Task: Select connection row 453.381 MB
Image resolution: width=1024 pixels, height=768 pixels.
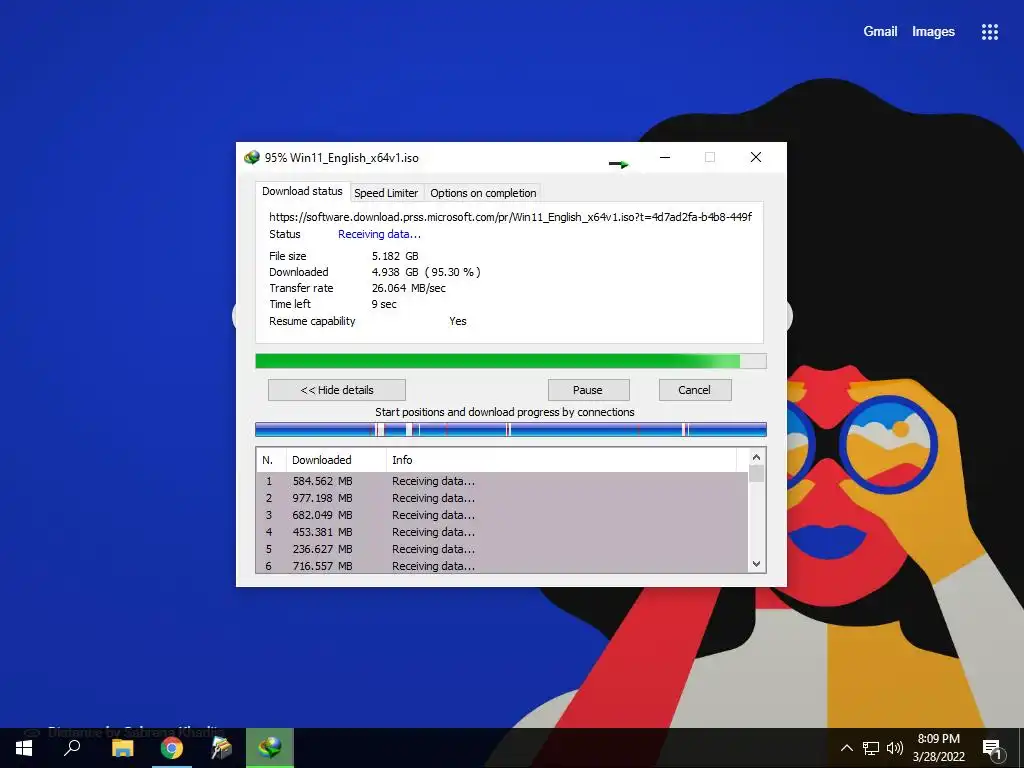Action: pos(502,532)
